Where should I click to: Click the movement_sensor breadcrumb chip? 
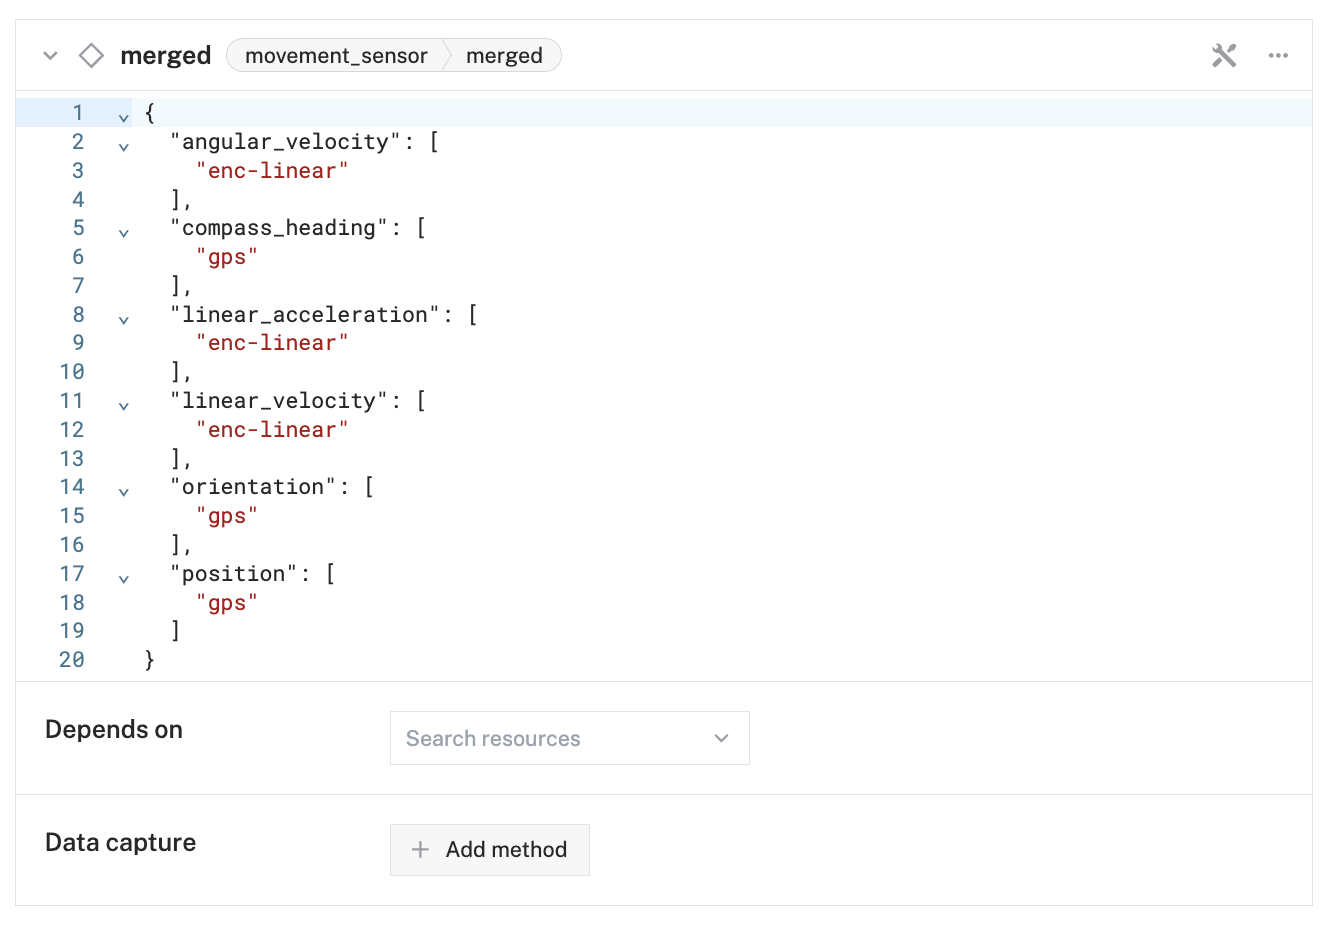[x=335, y=55]
